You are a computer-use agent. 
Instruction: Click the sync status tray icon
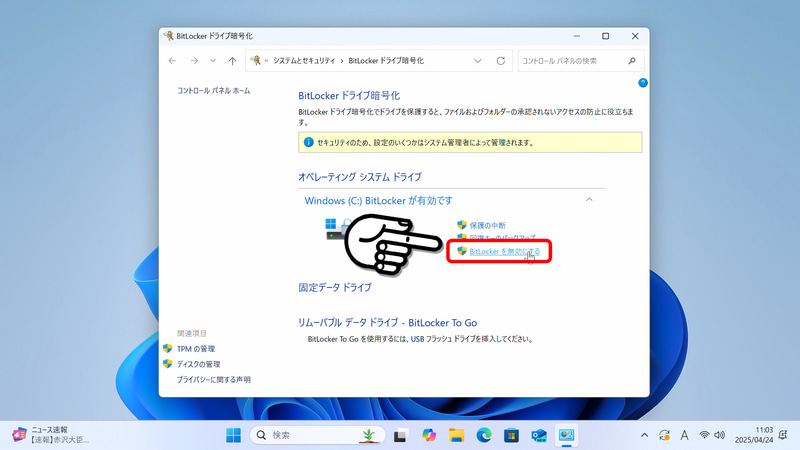(x=664, y=435)
